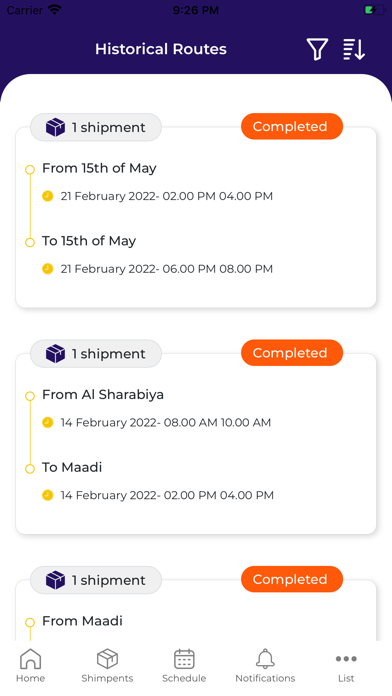Open the Shimpents tab

point(107,665)
